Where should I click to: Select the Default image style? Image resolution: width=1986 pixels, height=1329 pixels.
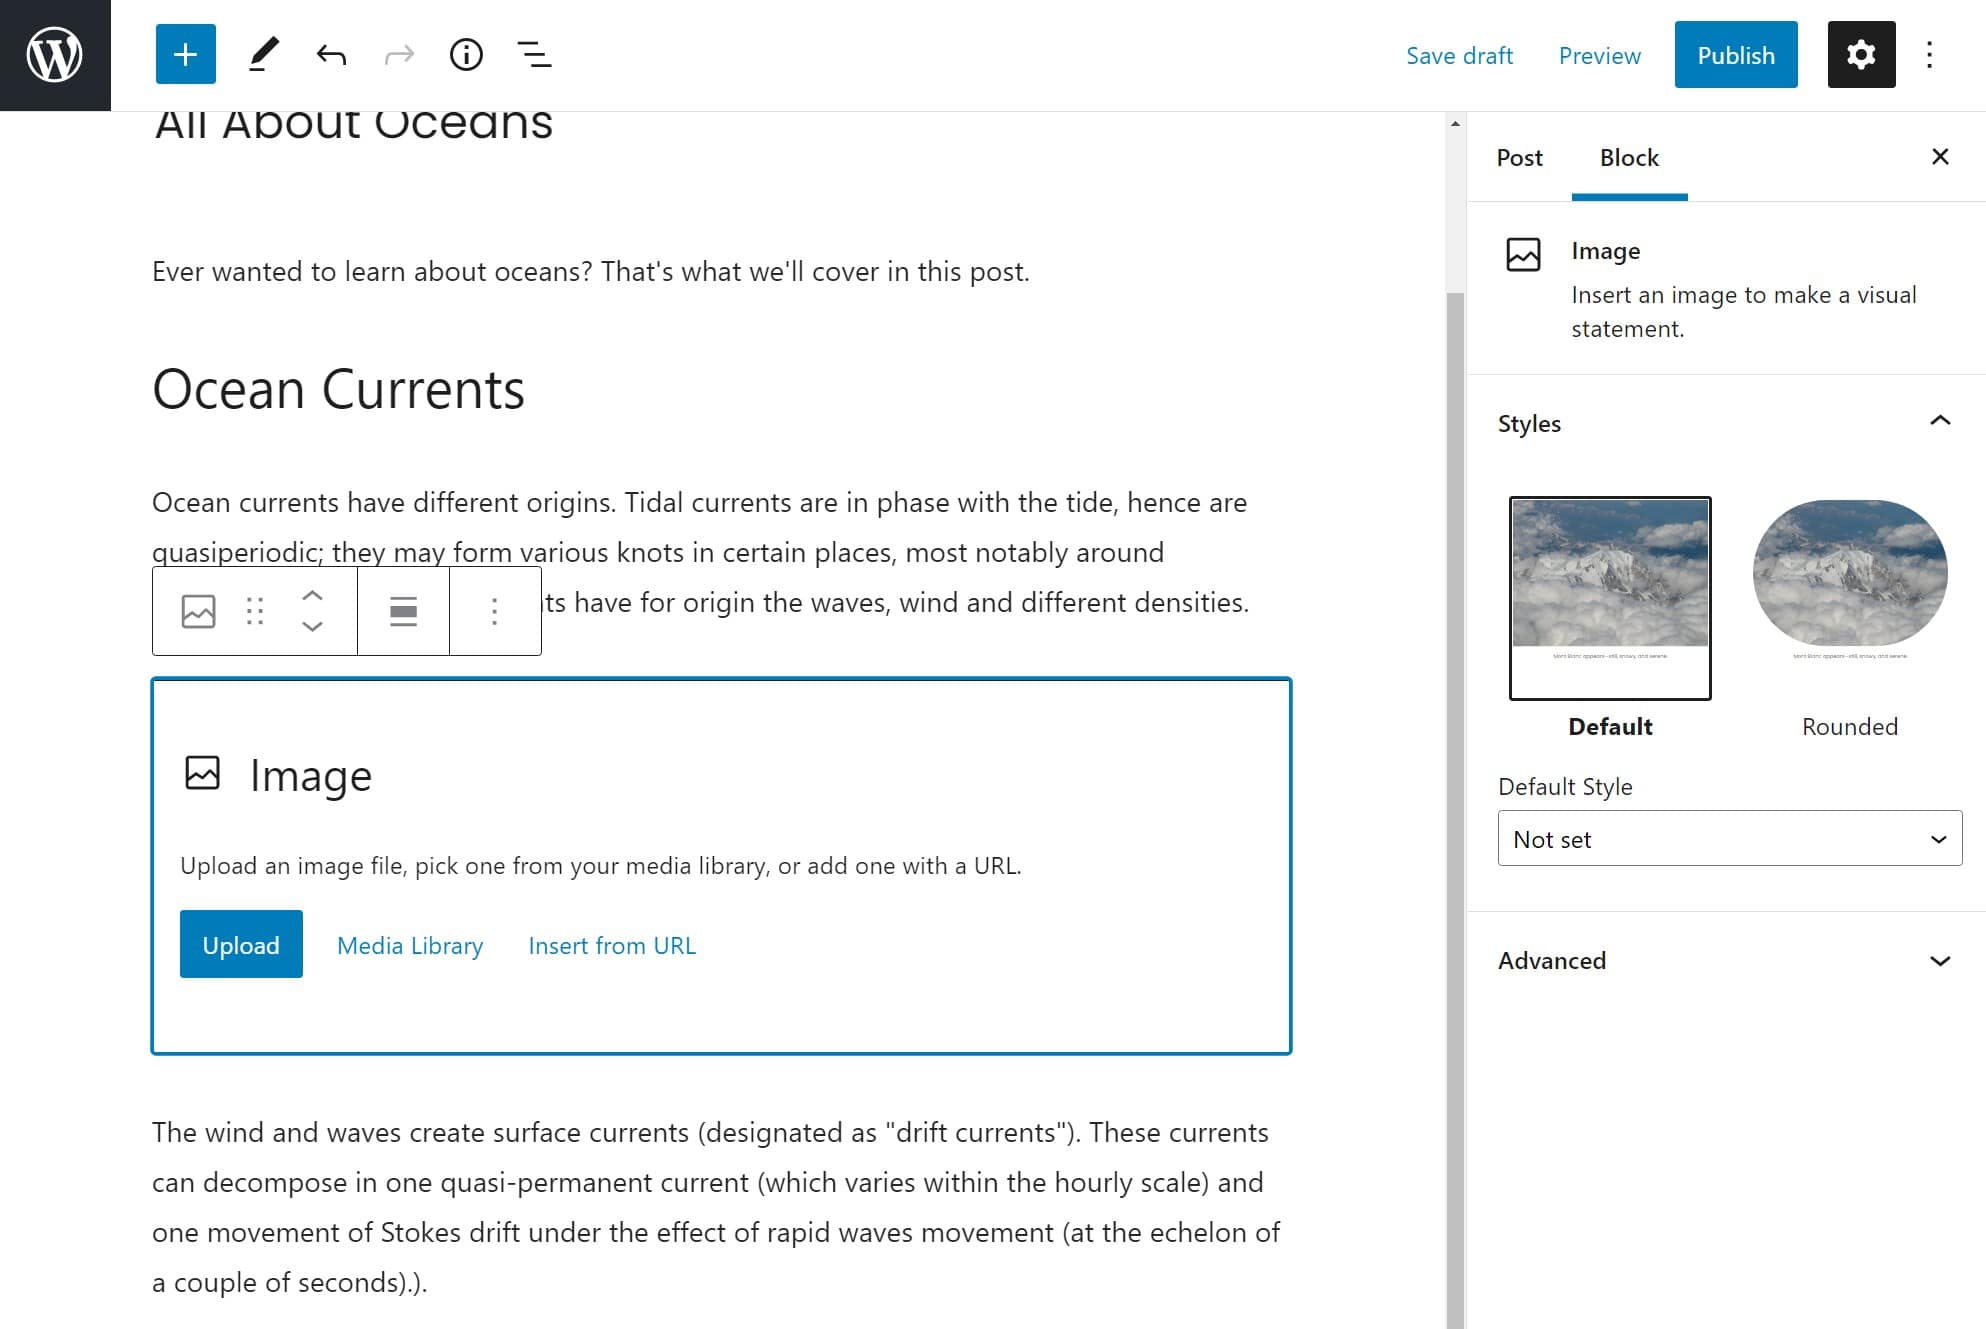1610,597
